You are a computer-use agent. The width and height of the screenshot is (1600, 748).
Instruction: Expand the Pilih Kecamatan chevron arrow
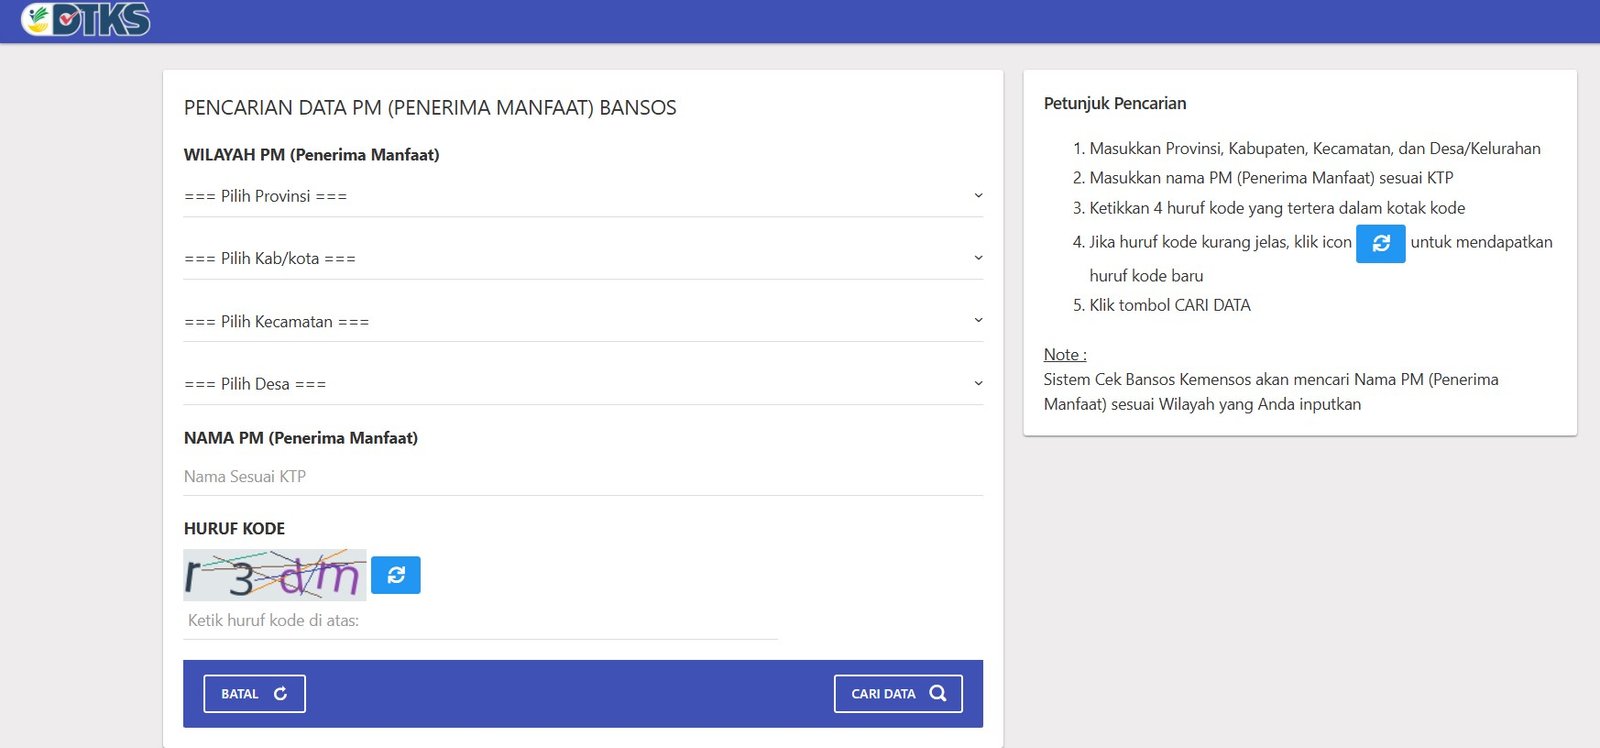click(978, 320)
